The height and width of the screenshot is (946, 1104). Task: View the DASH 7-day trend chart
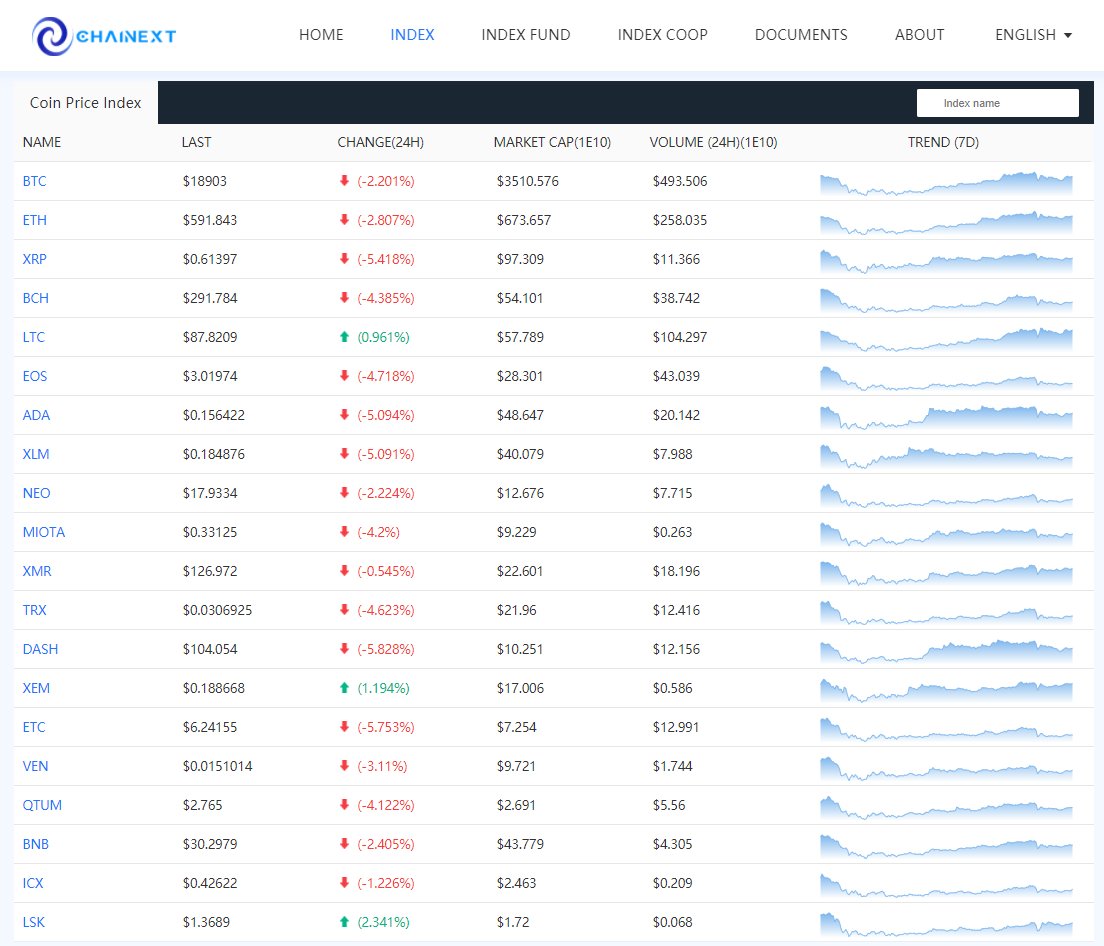click(946, 651)
